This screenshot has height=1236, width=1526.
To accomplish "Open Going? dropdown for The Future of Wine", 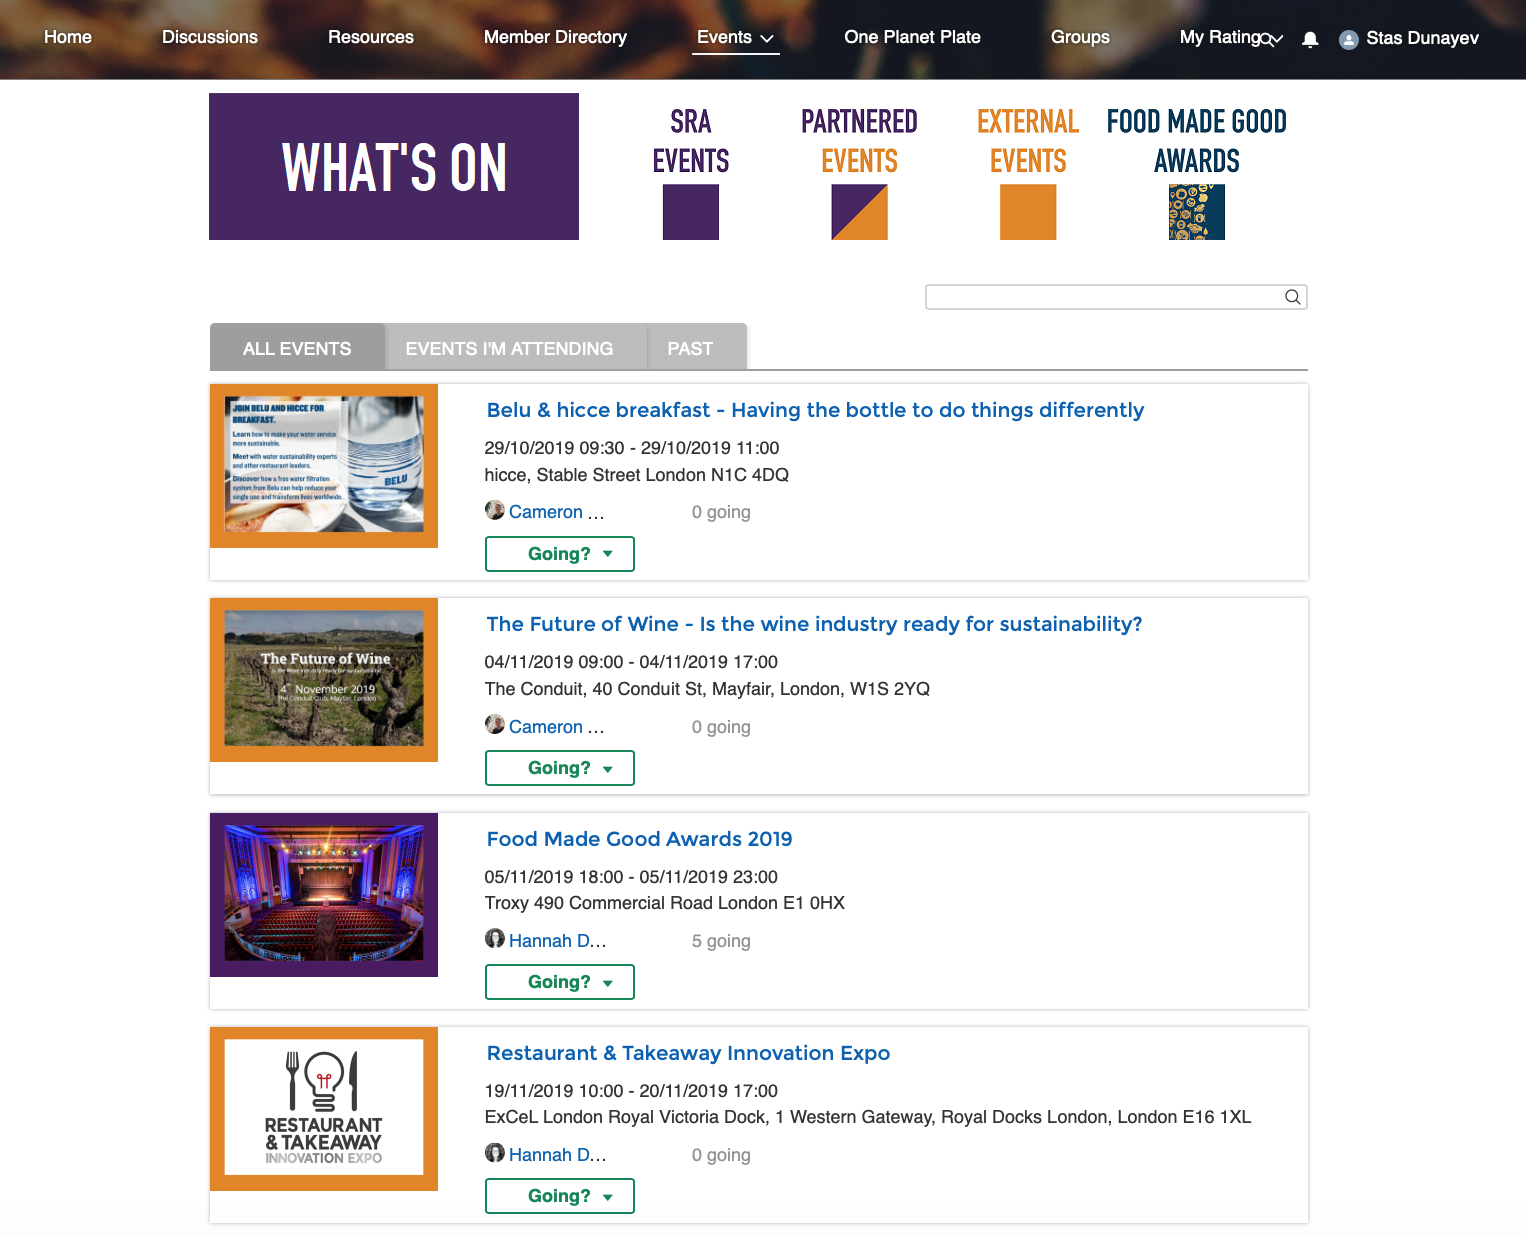I will (x=560, y=768).
